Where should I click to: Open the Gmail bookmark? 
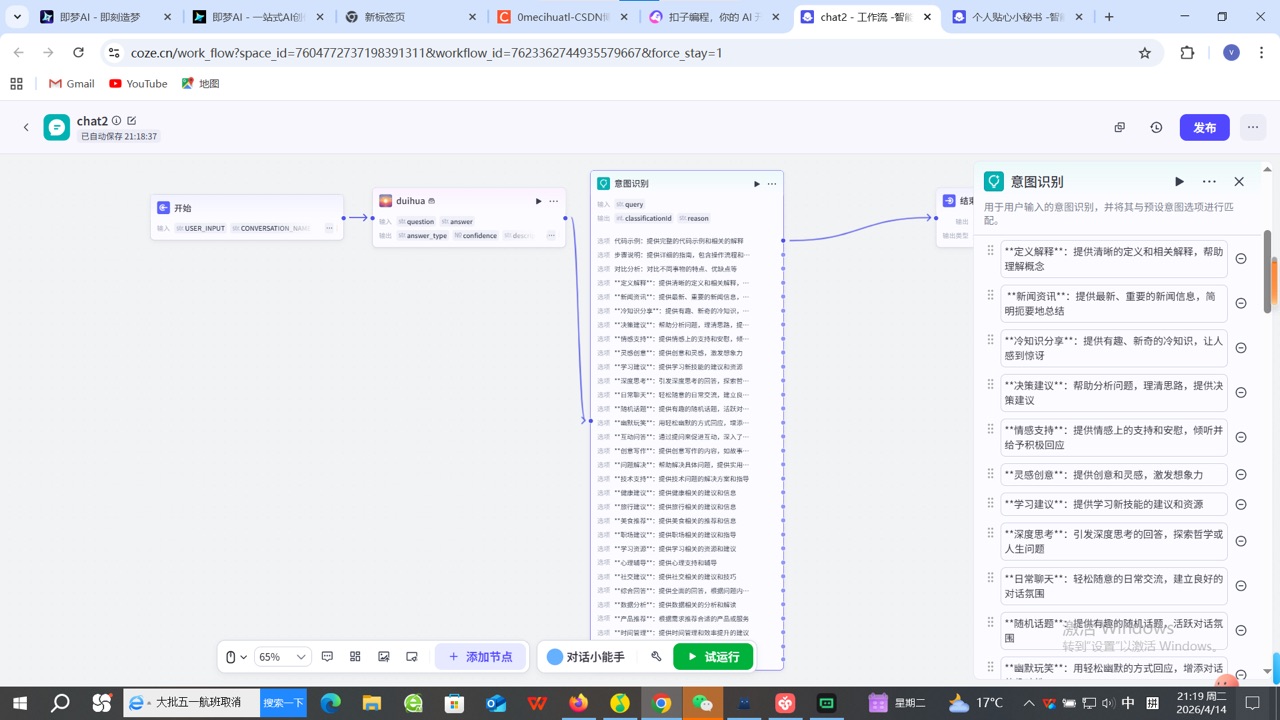coord(71,84)
